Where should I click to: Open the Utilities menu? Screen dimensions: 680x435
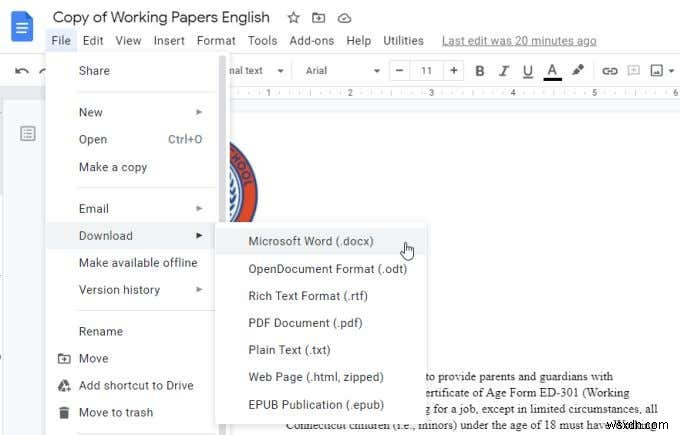tap(403, 41)
